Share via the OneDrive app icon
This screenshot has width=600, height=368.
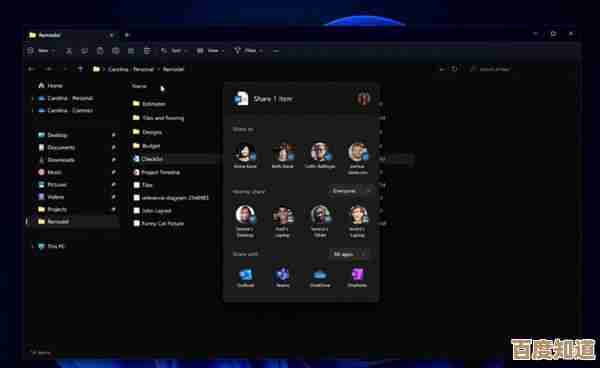pos(320,277)
